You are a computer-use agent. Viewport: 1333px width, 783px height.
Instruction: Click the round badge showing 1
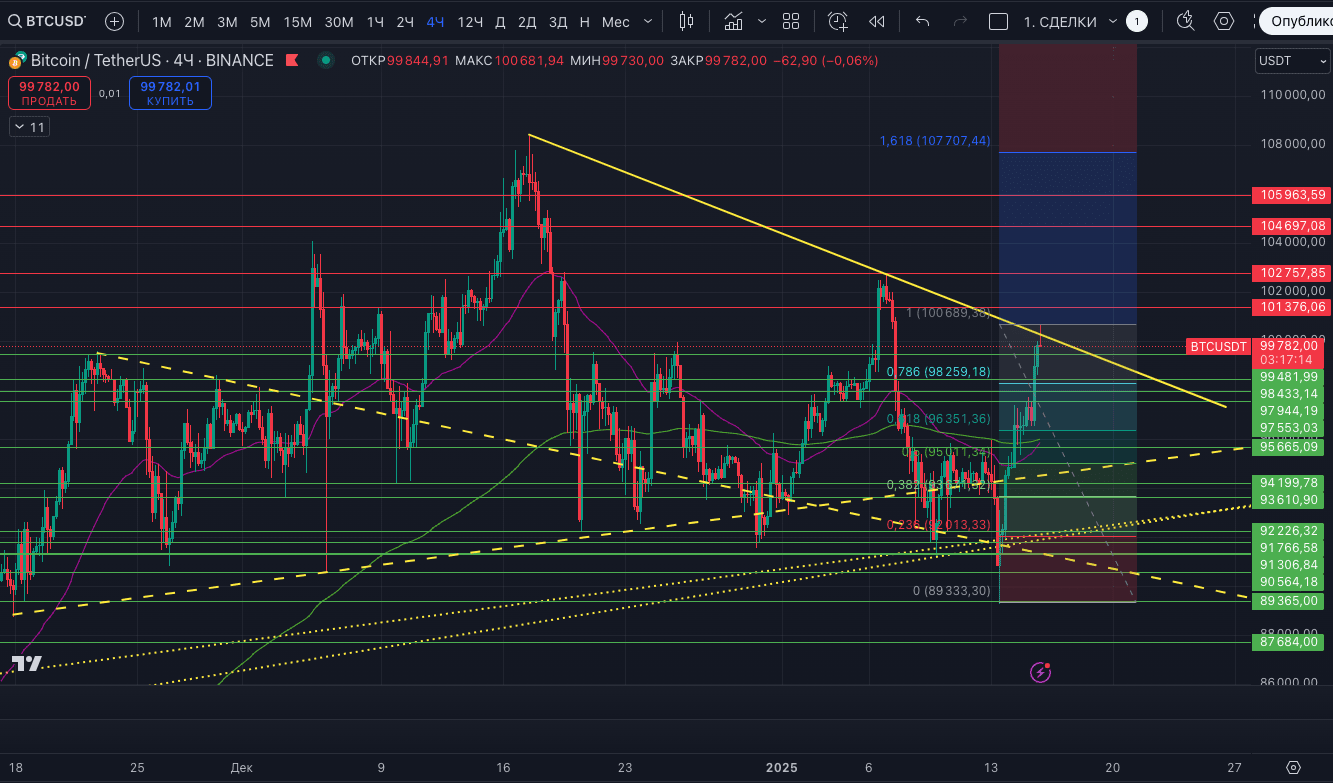click(1136, 21)
